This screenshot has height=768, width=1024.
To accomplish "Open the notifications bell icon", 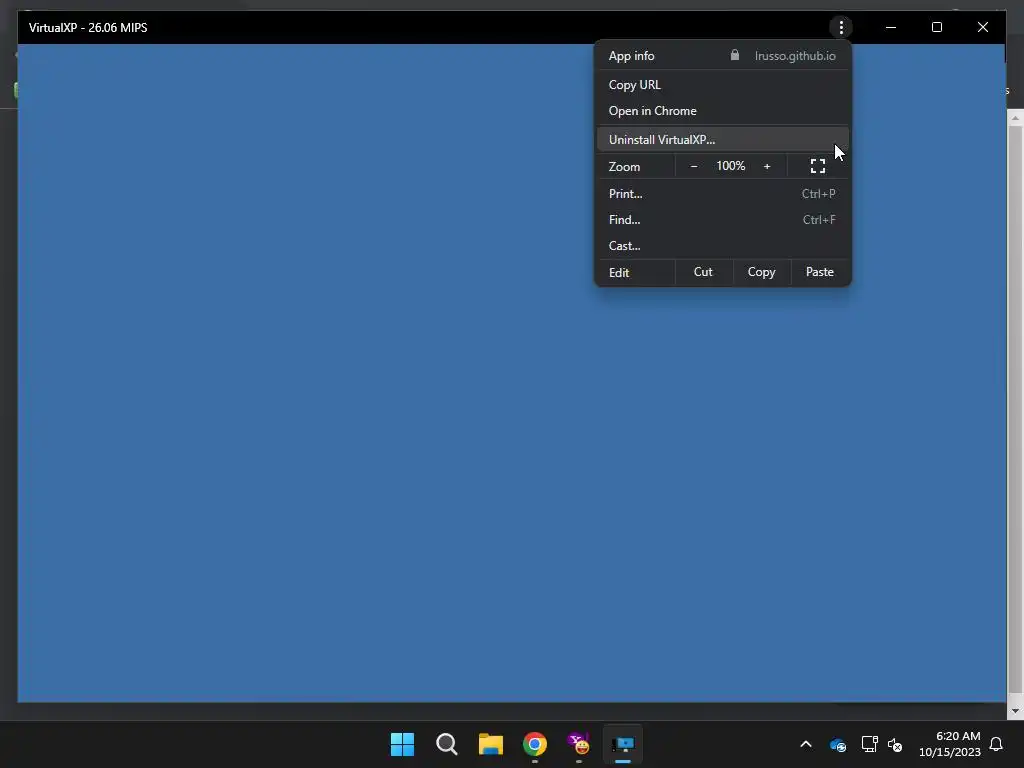I will point(996,744).
